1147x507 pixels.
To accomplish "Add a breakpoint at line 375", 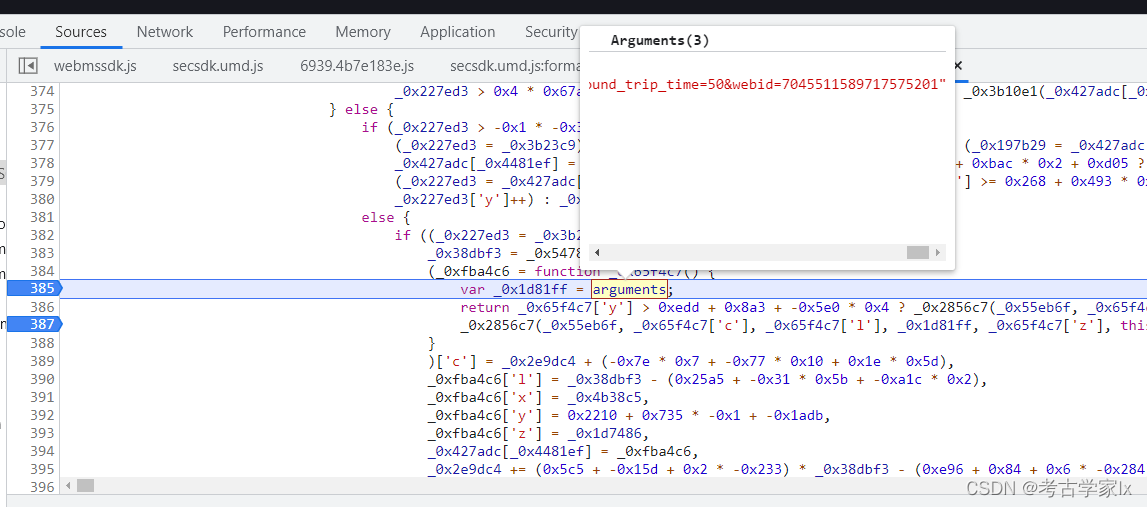I will 42,109.
